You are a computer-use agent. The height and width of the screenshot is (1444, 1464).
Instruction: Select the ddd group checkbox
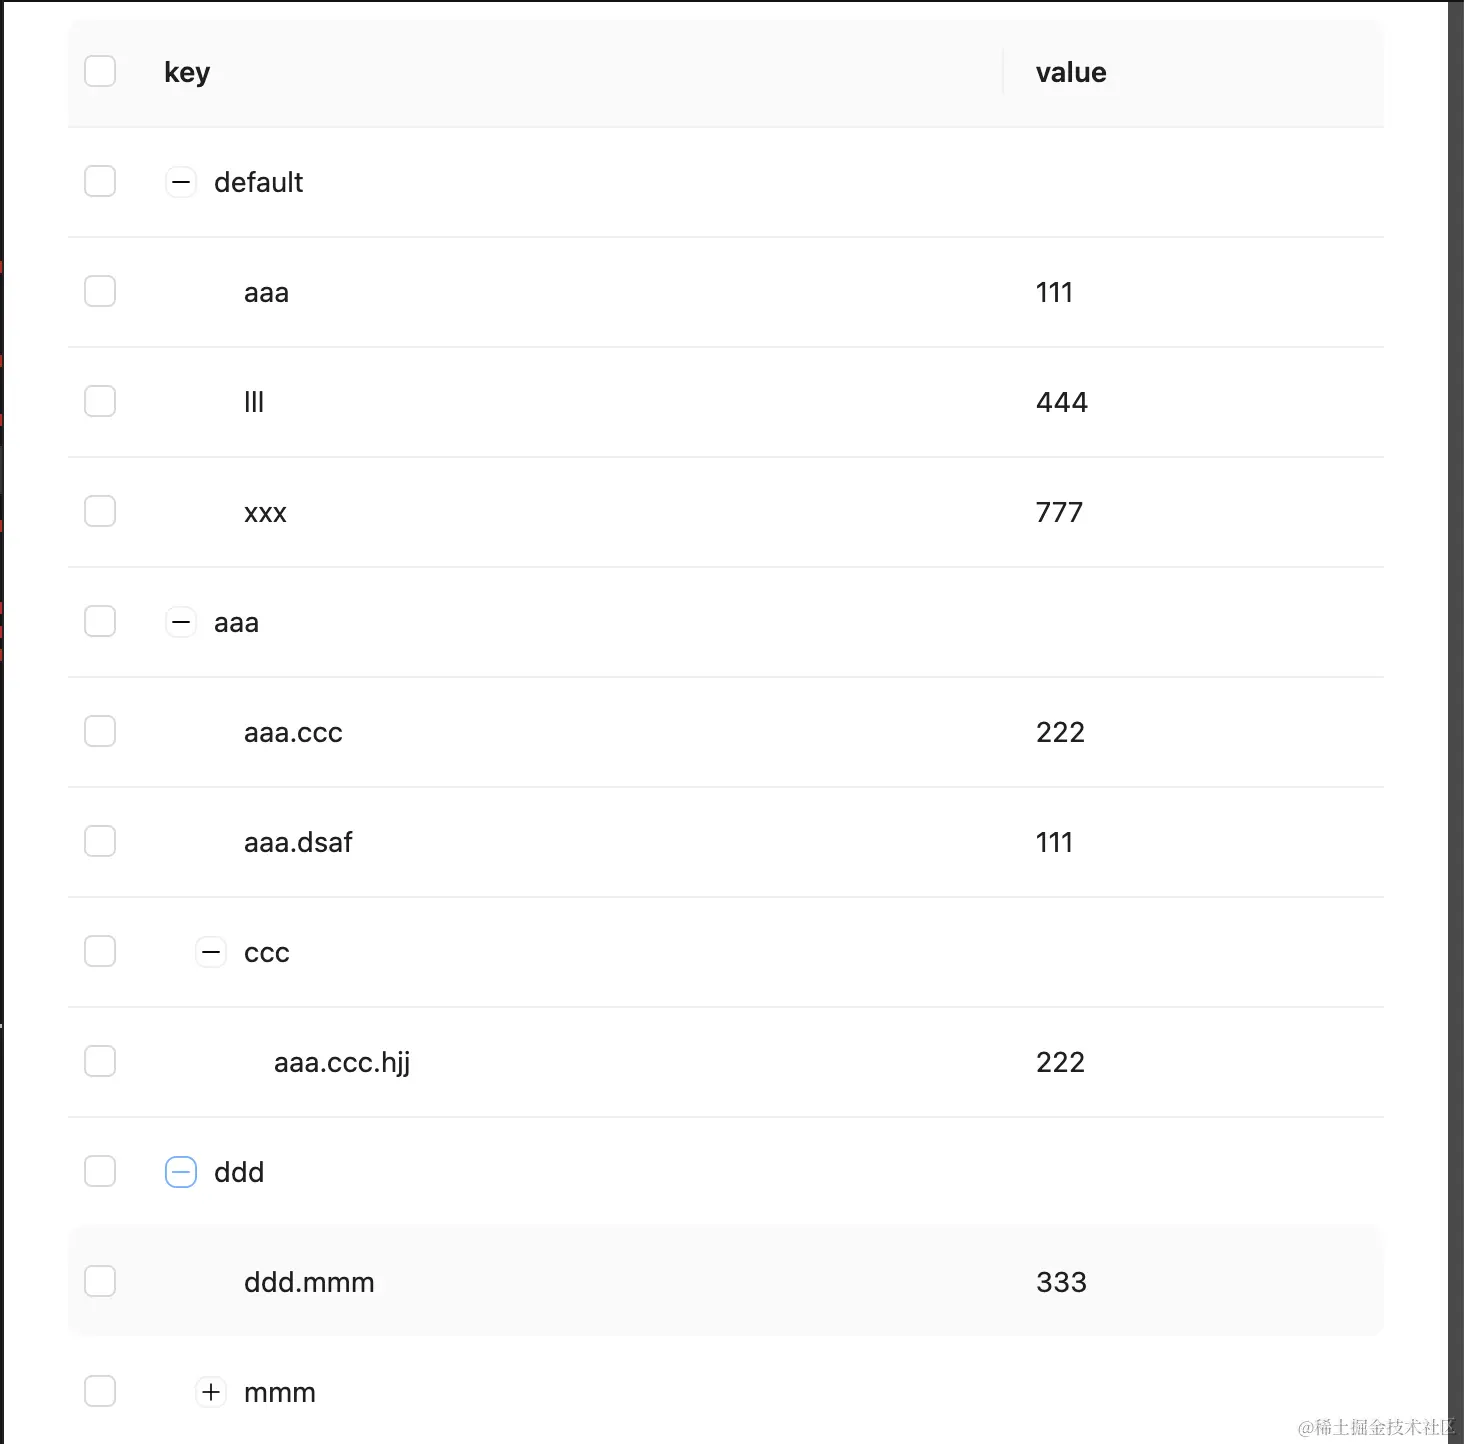coord(100,1172)
